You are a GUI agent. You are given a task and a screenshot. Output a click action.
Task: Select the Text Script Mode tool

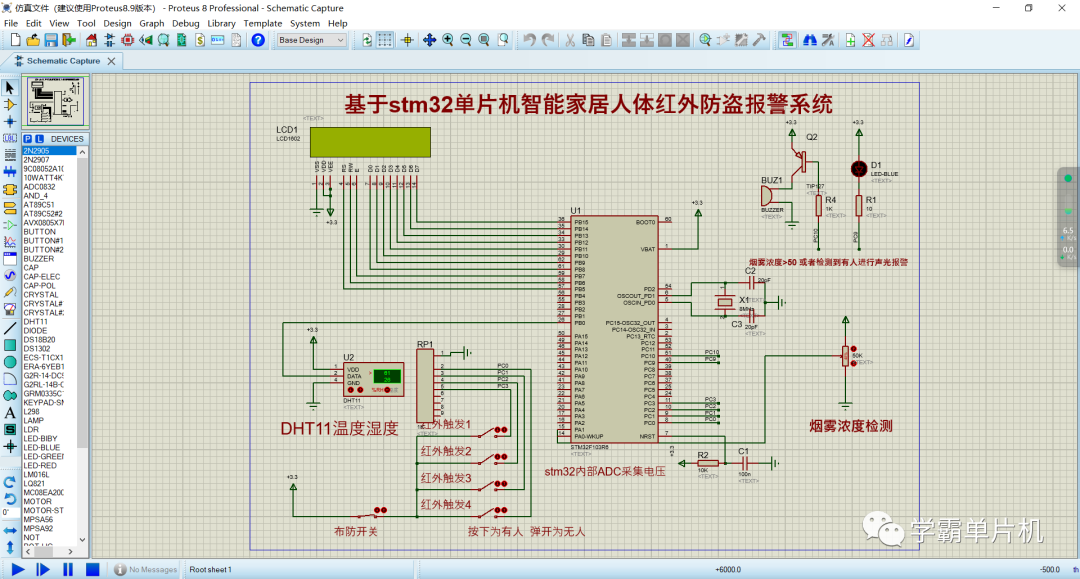pyautogui.click(x=10, y=154)
